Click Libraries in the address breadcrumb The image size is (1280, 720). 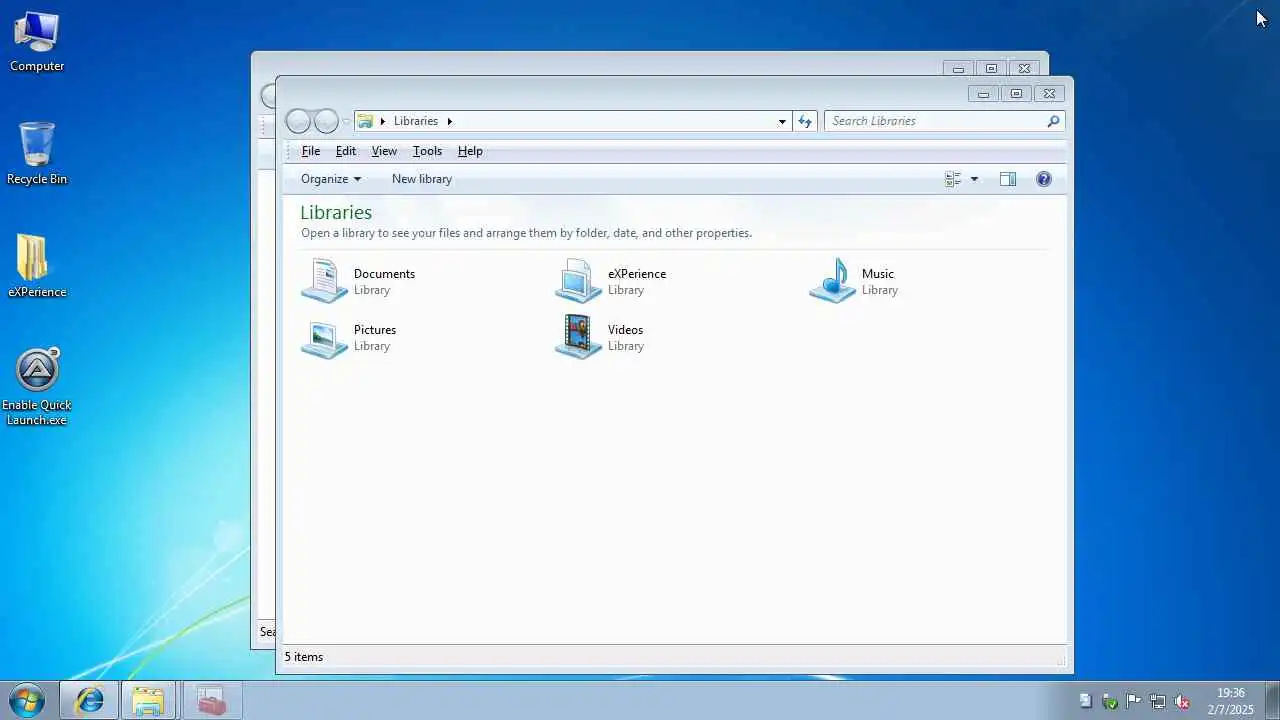(x=416, y=121)
